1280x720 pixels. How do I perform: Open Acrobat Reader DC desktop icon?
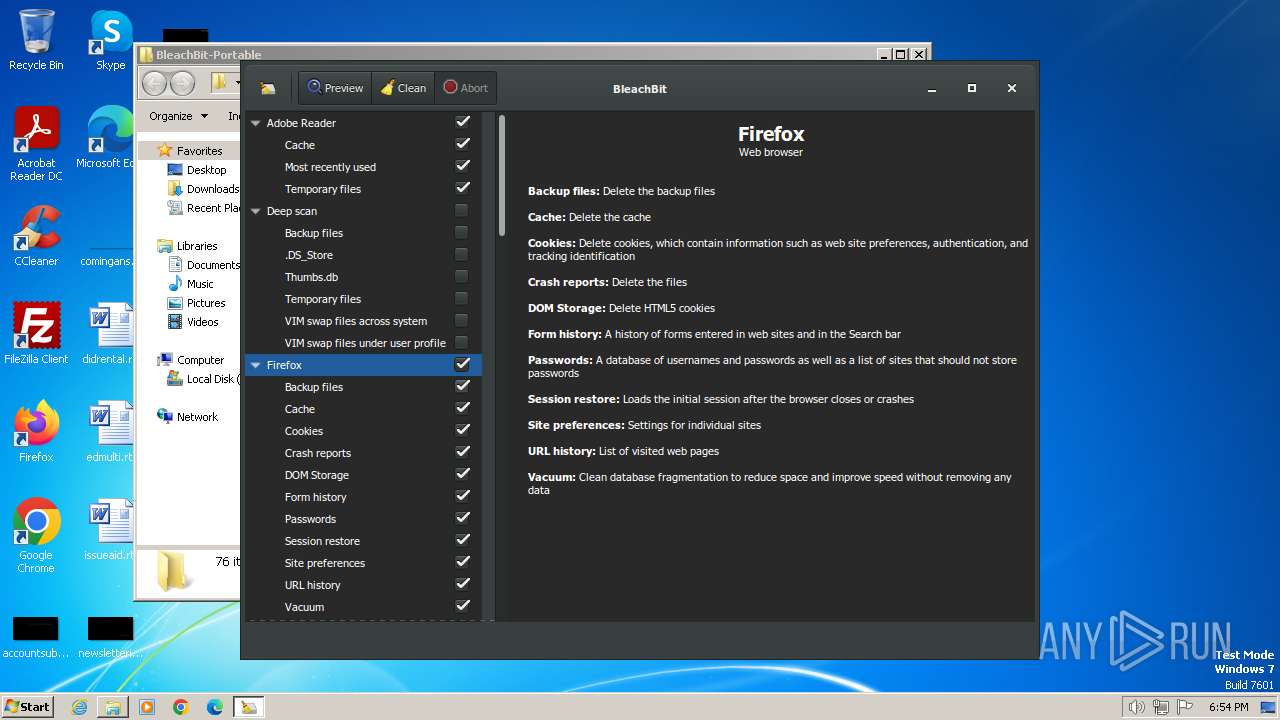[36, 144]
